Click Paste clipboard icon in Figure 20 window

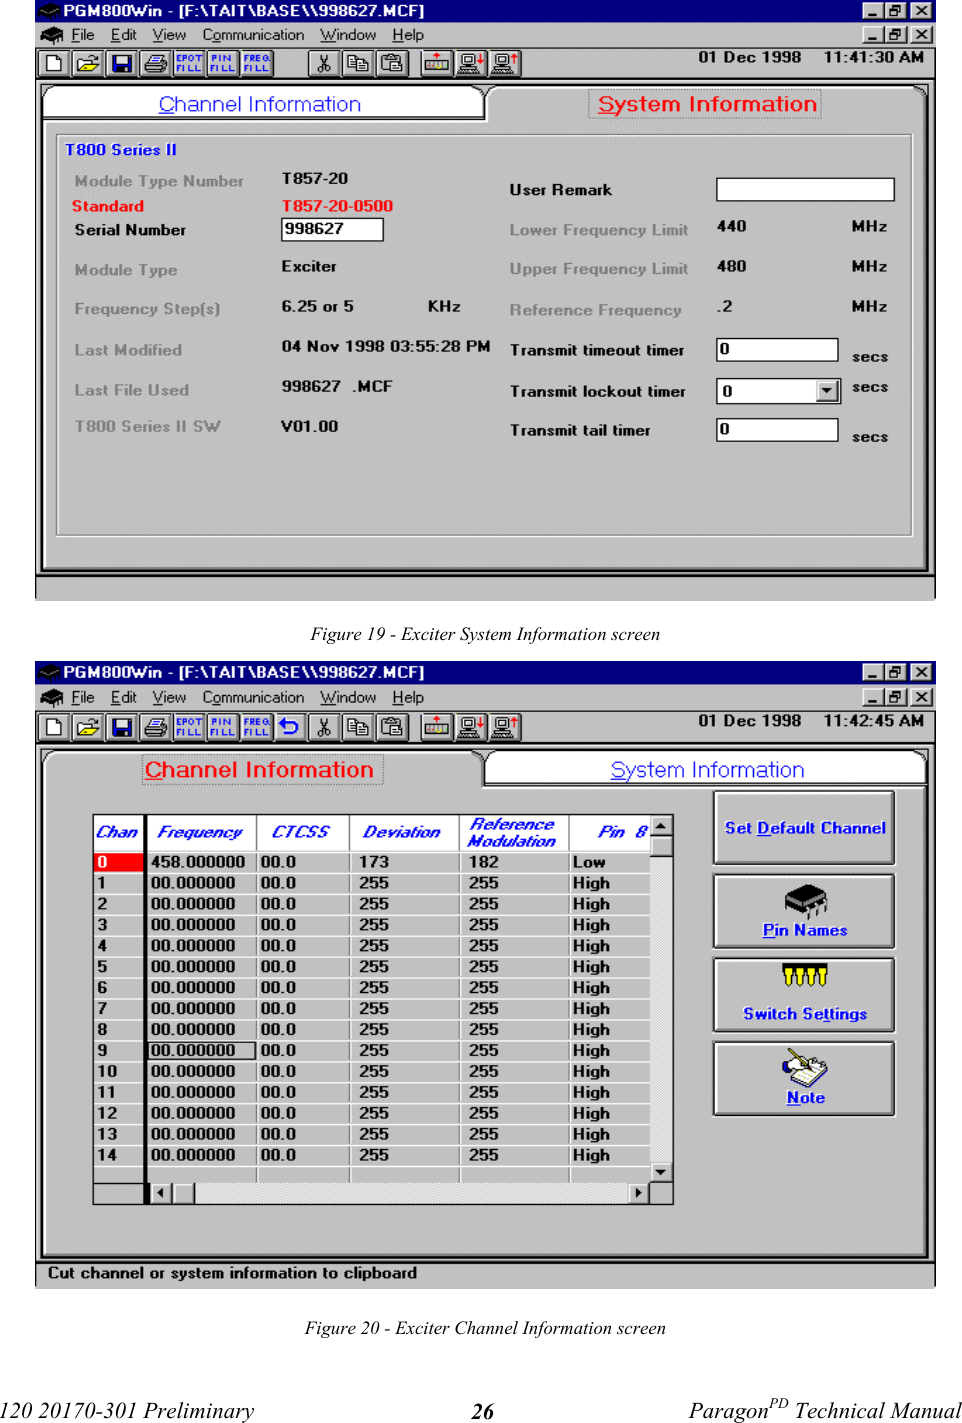coord(392,727)
